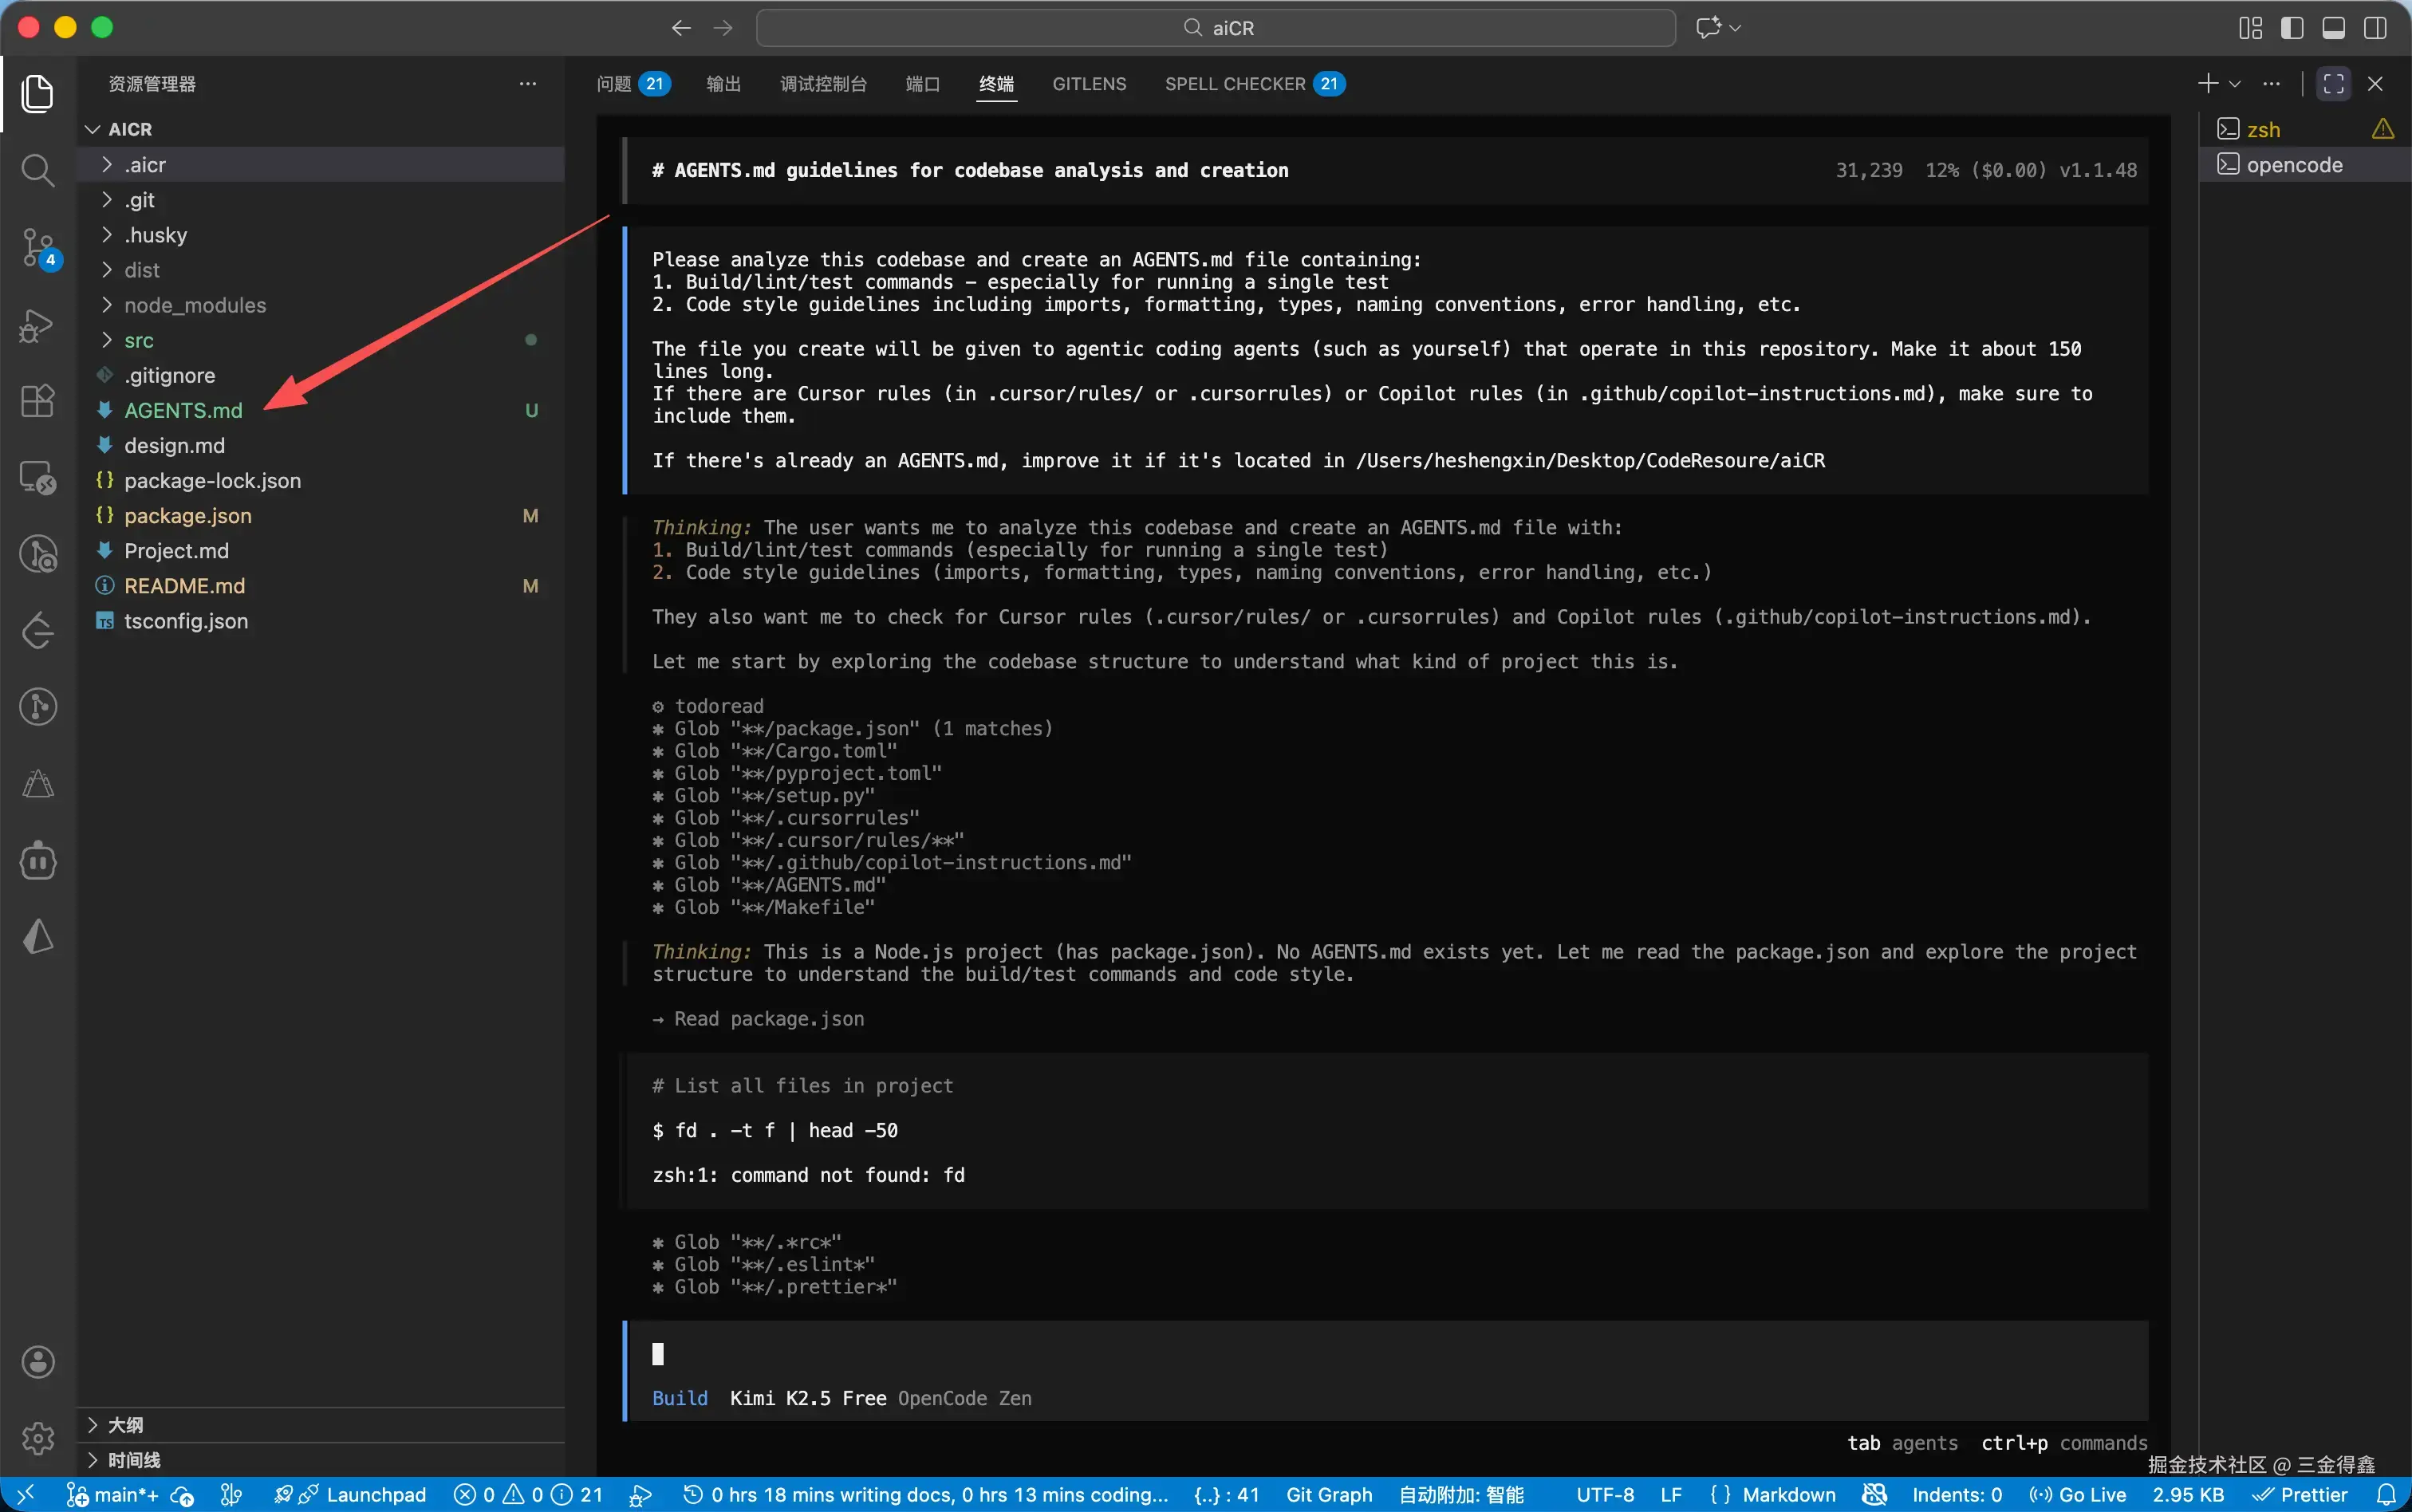This screenshot has width=2412, height=1512.
Task: Open the Manage settings gear icon
Action: point(38,1438)
